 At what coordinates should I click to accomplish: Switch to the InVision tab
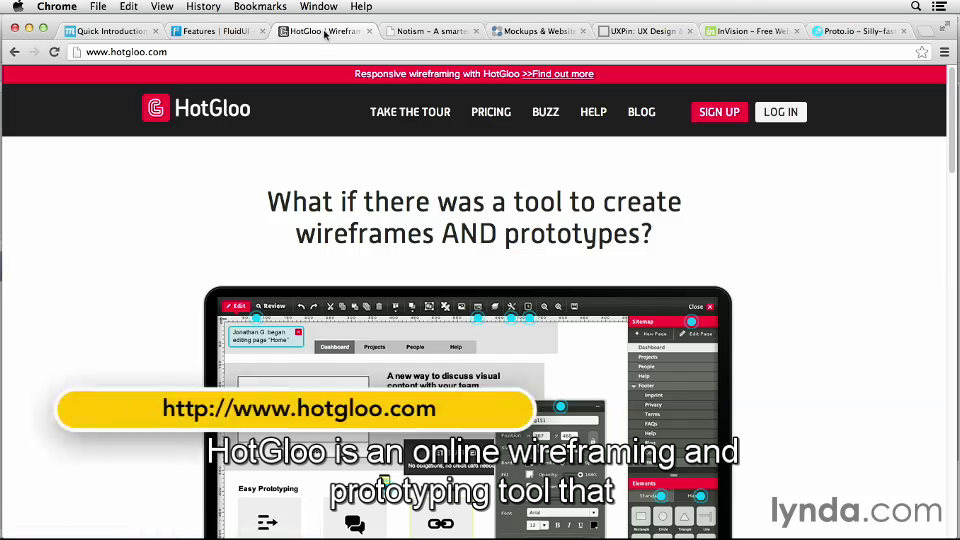coord(752,31)
